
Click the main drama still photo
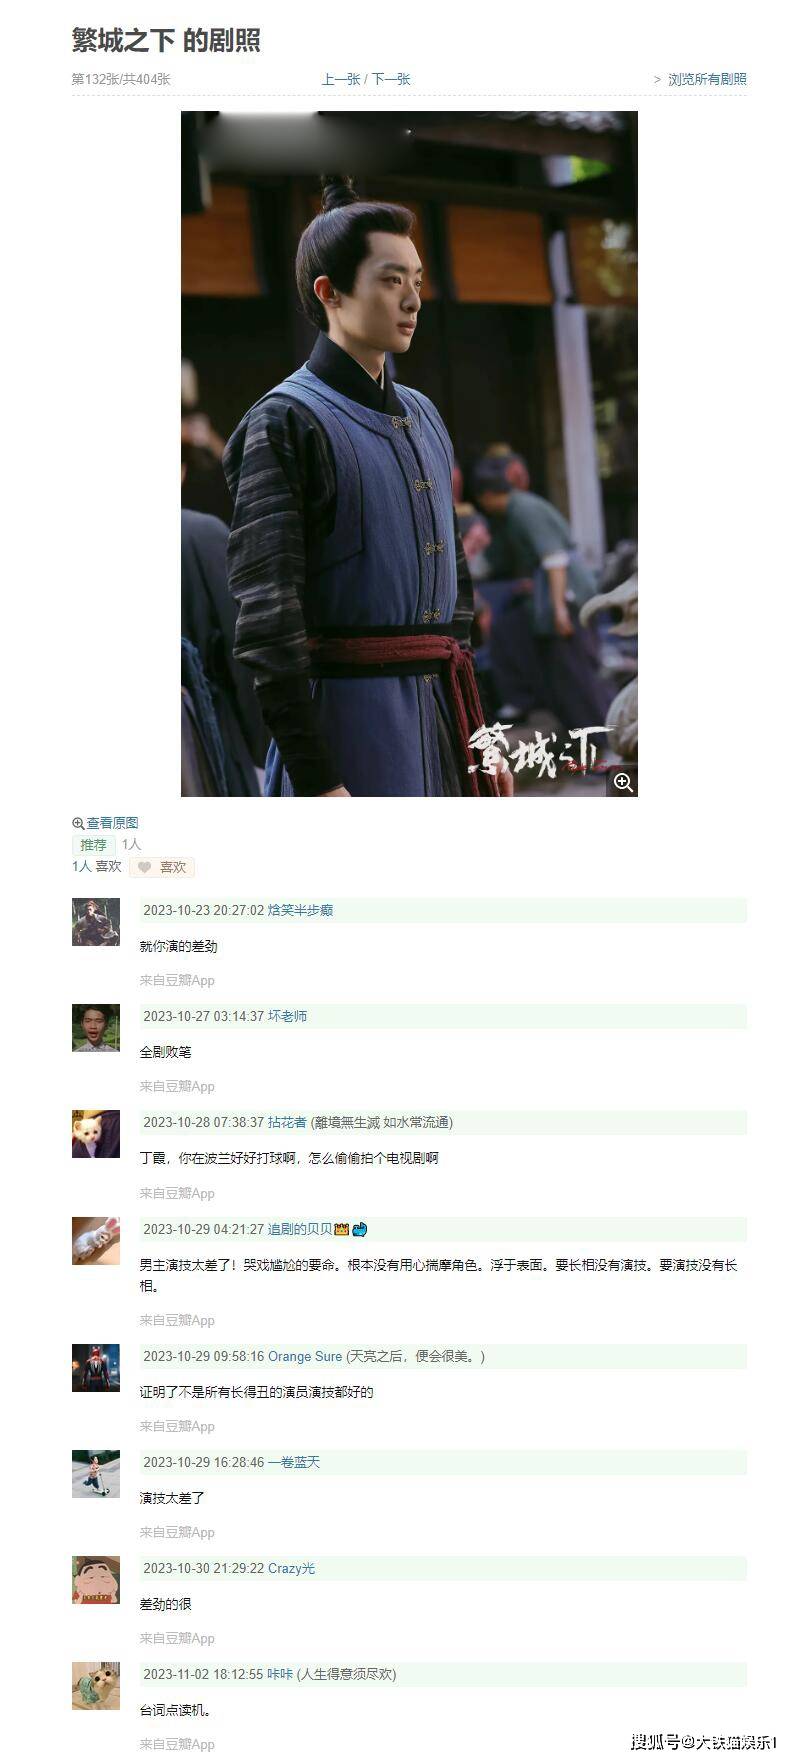click(409, 454)
